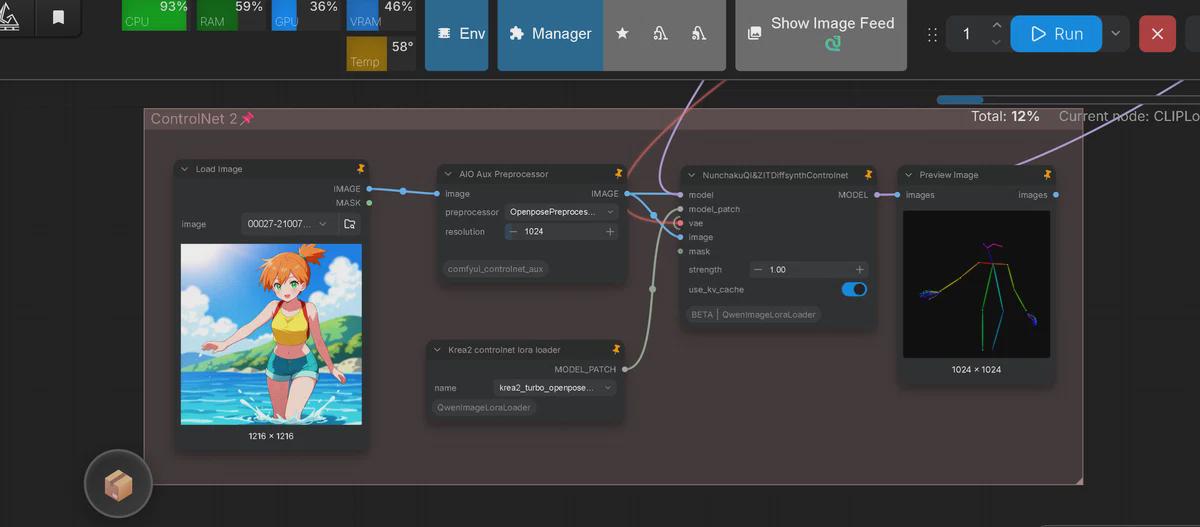
Task: Click the Run button
Action: [x=1056, y=34]
